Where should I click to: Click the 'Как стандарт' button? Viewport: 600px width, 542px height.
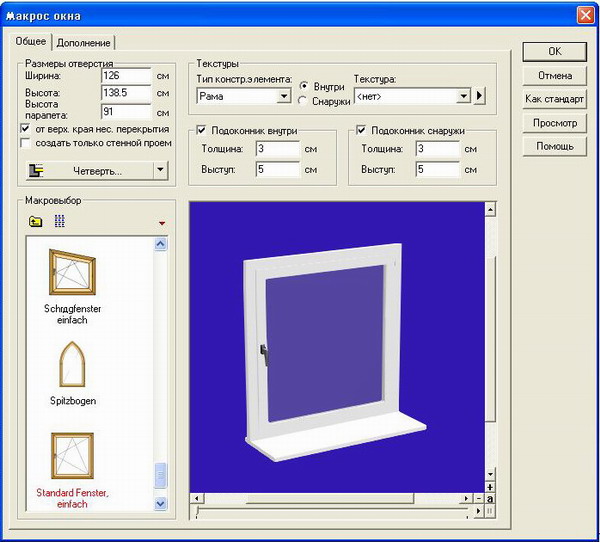coord(553,99)
